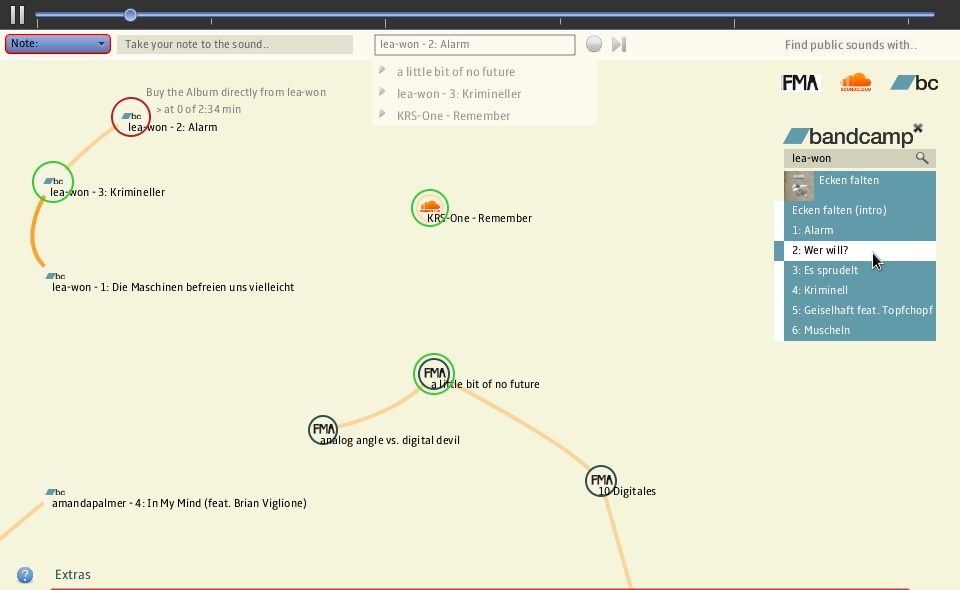Click the FMA source logo
Screen dimensions: 960x590
(x=800, y=83)
